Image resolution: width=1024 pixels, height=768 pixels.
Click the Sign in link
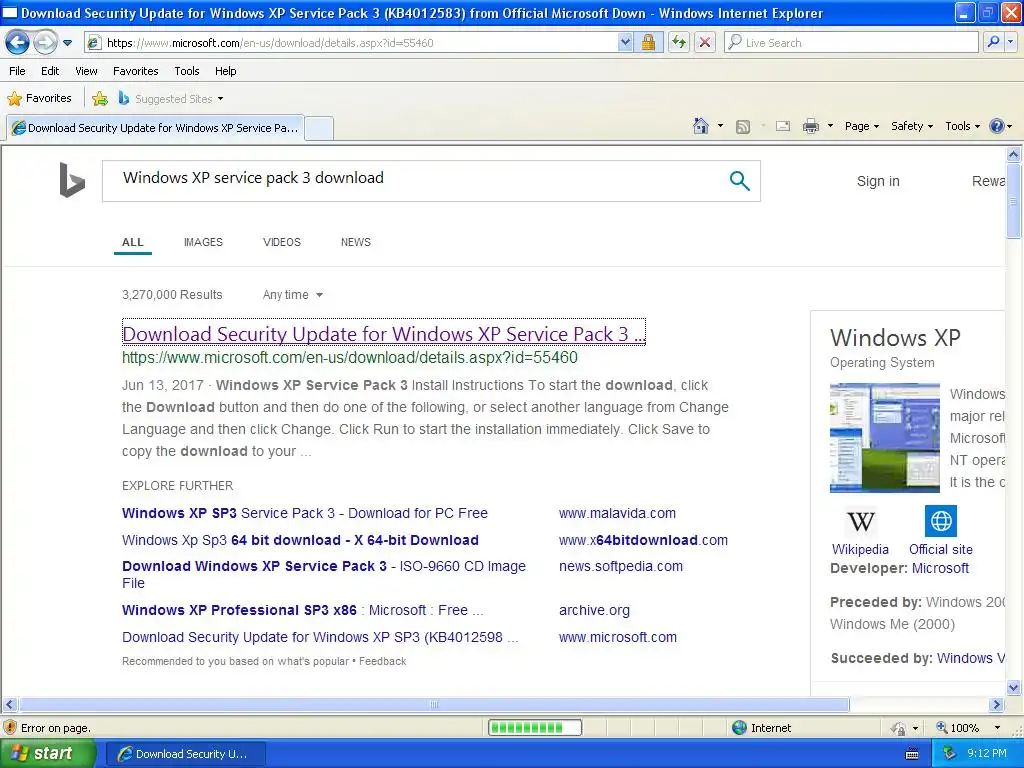[x=878, y=182]
